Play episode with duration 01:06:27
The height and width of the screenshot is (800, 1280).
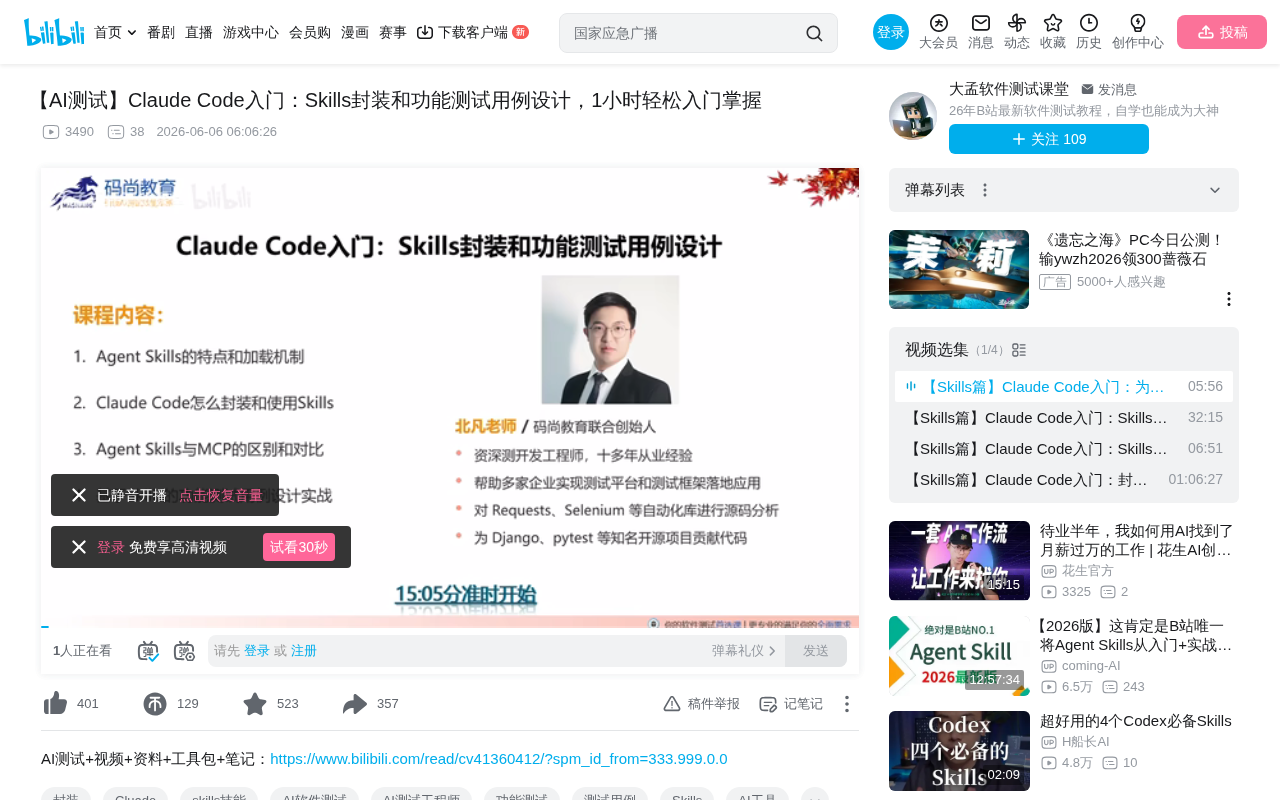1064,479
